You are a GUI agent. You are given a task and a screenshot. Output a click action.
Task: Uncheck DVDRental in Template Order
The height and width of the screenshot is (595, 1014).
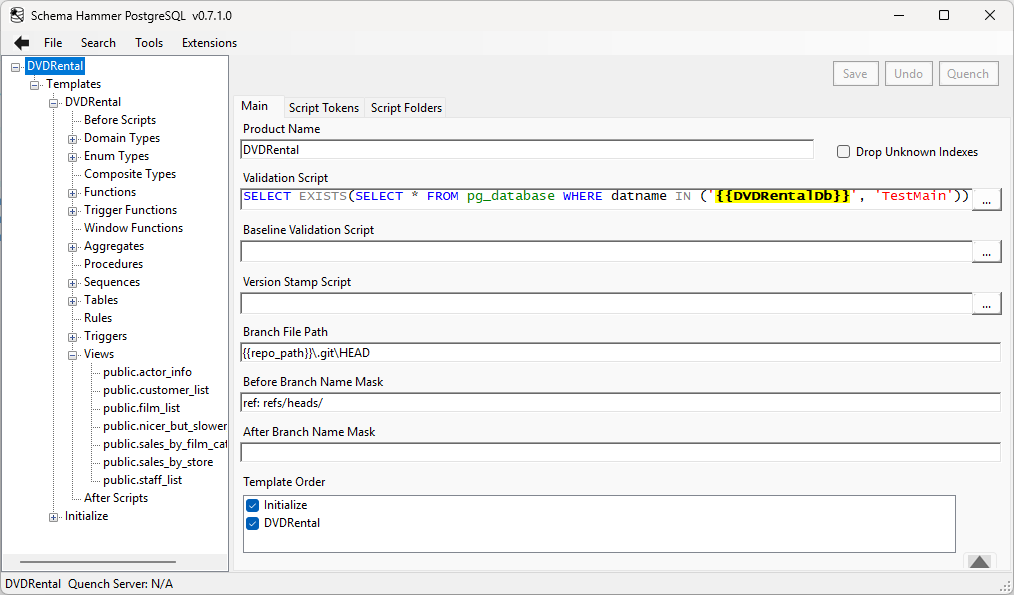pos(253,521)
